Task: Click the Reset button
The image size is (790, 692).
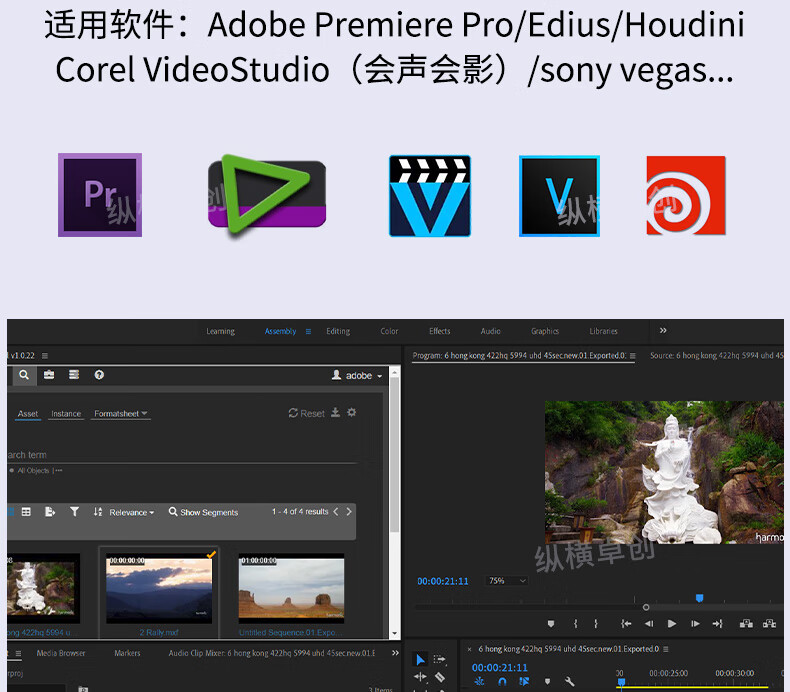Action: [307, 413]
